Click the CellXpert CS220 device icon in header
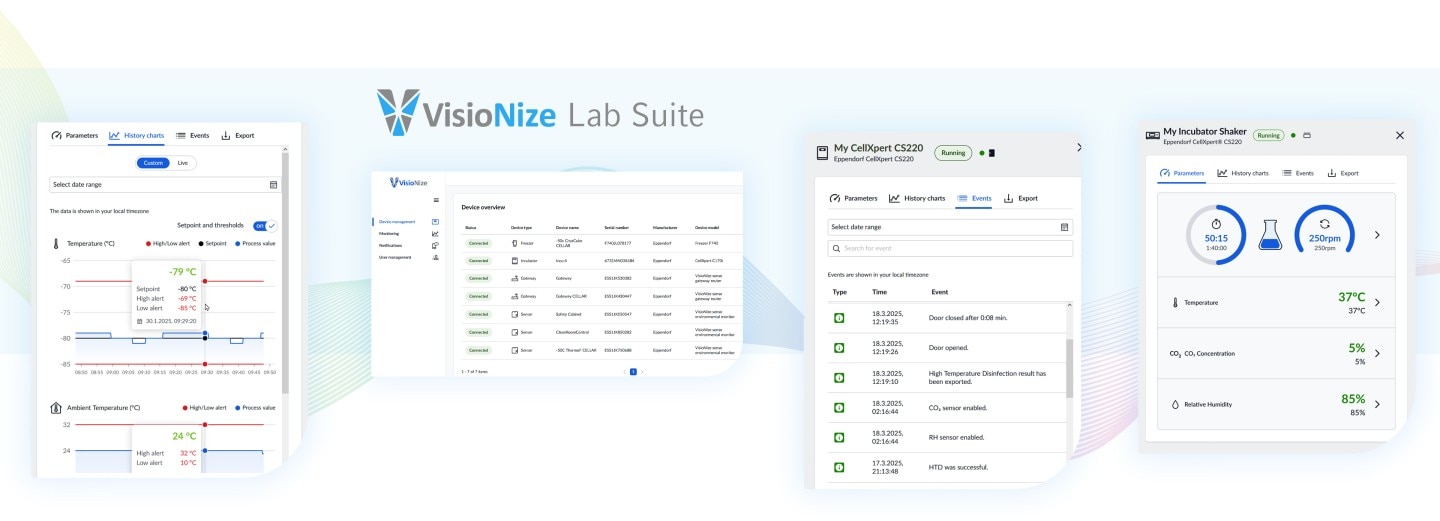 pos(822,153)
